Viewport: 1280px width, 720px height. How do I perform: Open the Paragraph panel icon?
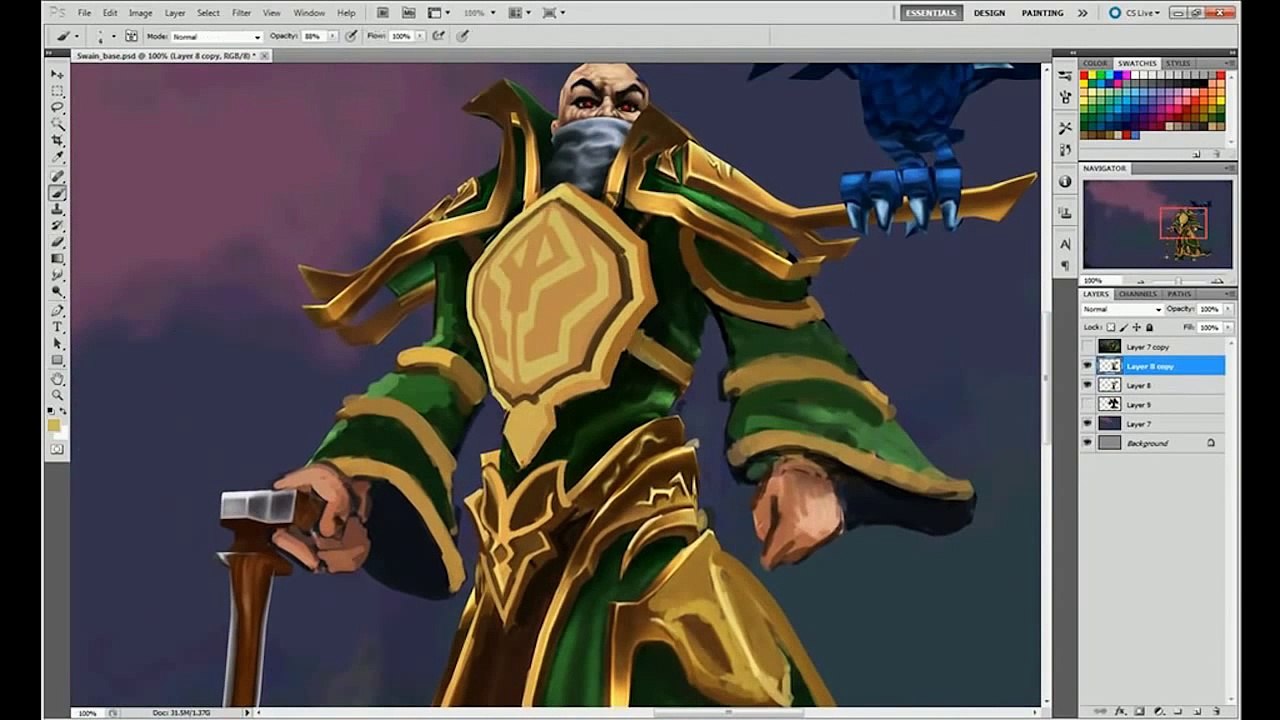tap(1065, 265)
